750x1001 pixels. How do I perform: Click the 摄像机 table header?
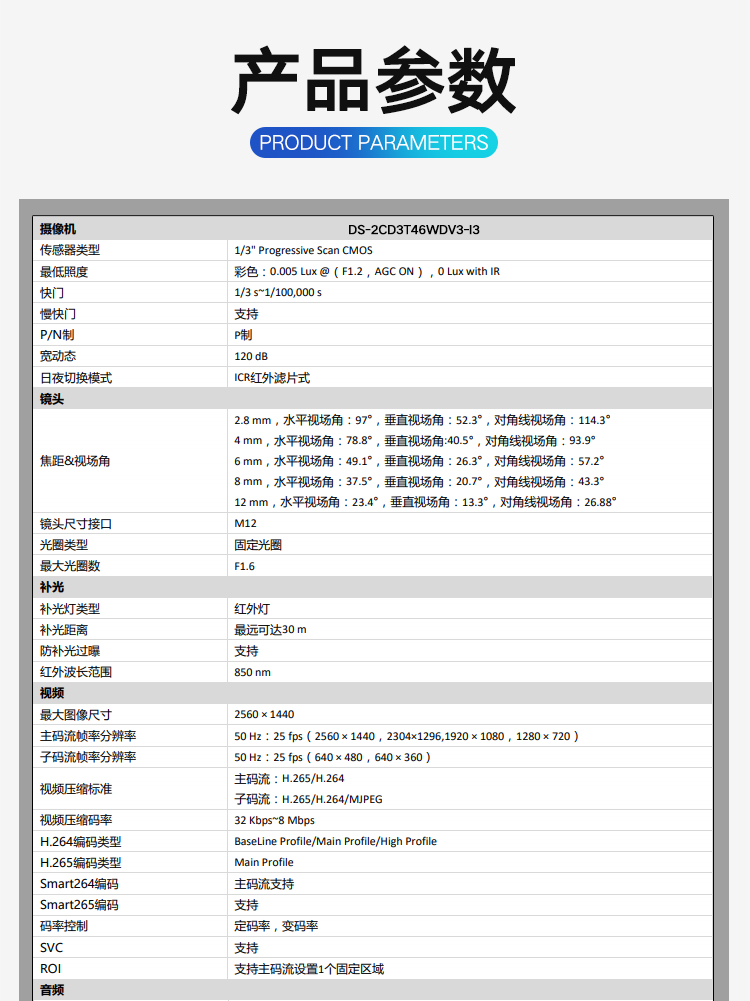pos(58,229)
